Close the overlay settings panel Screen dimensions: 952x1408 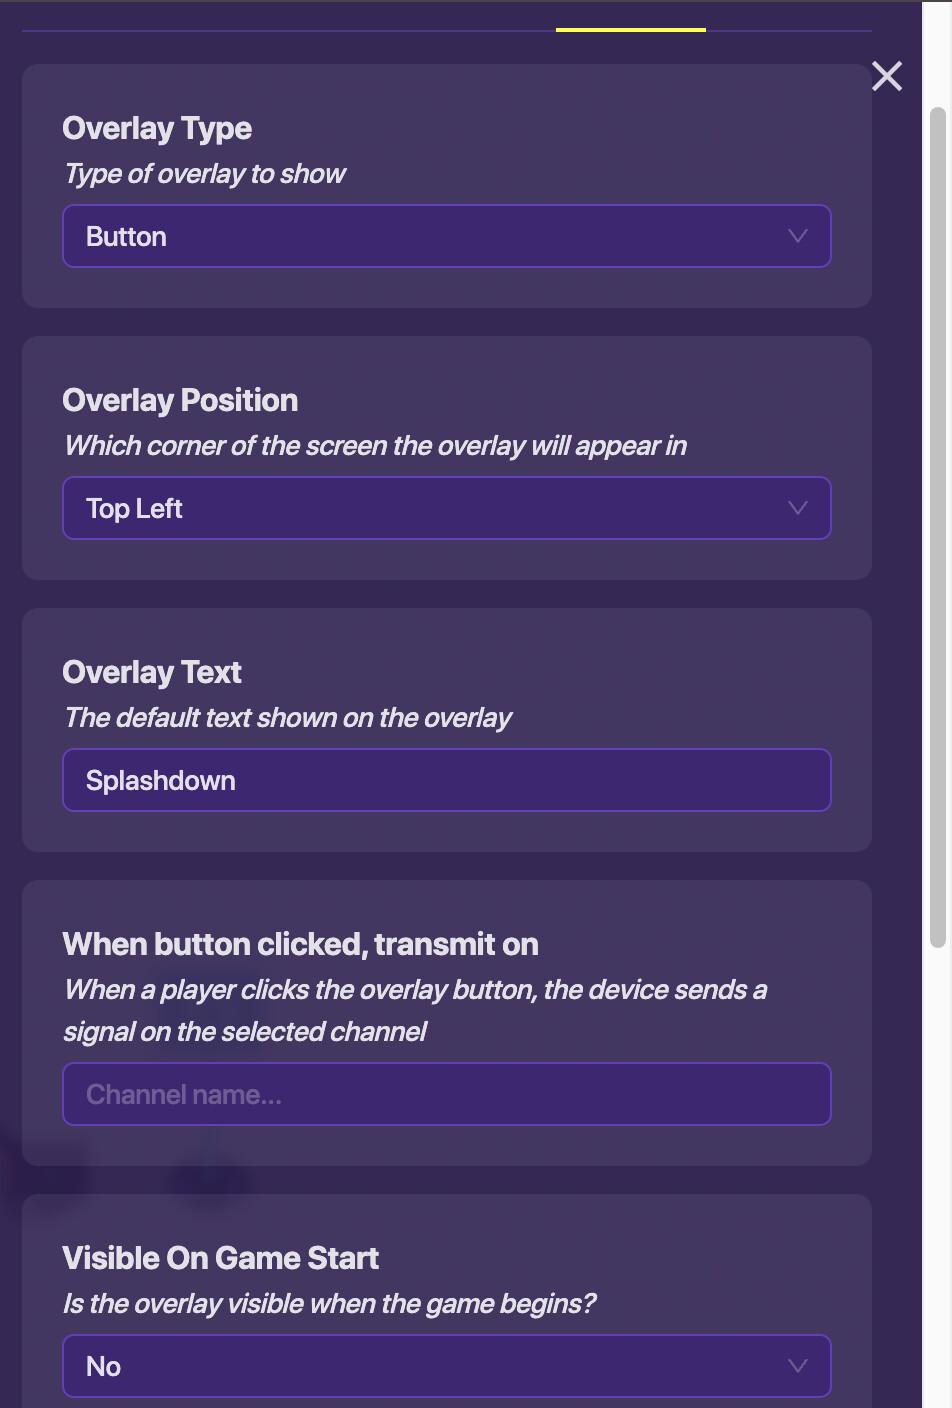(886, 76)
